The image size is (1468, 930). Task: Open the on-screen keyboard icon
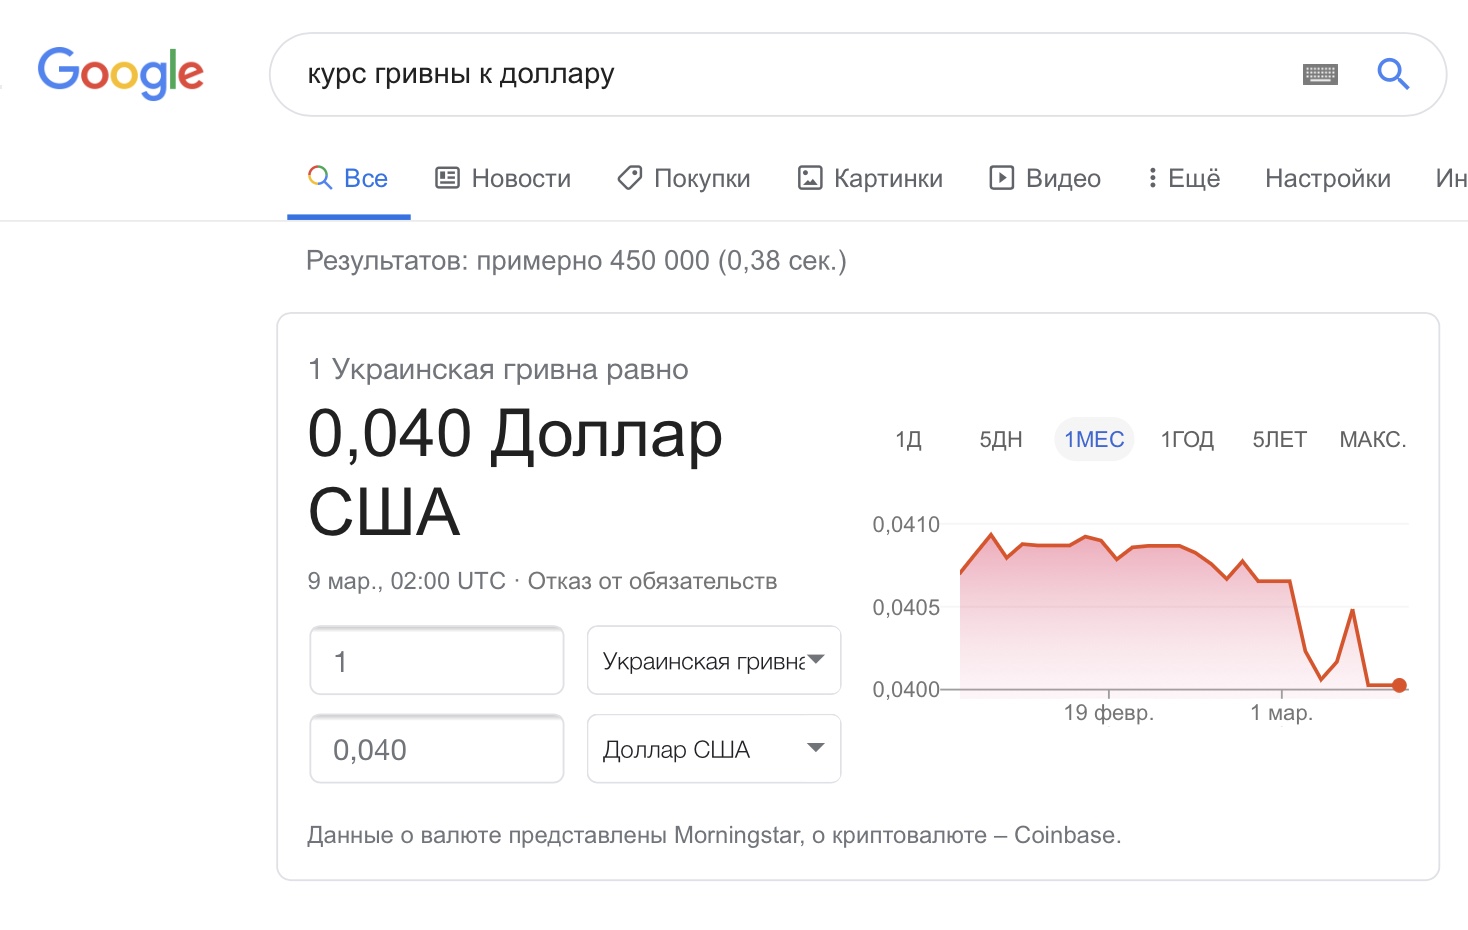(x=1320, y=74)
